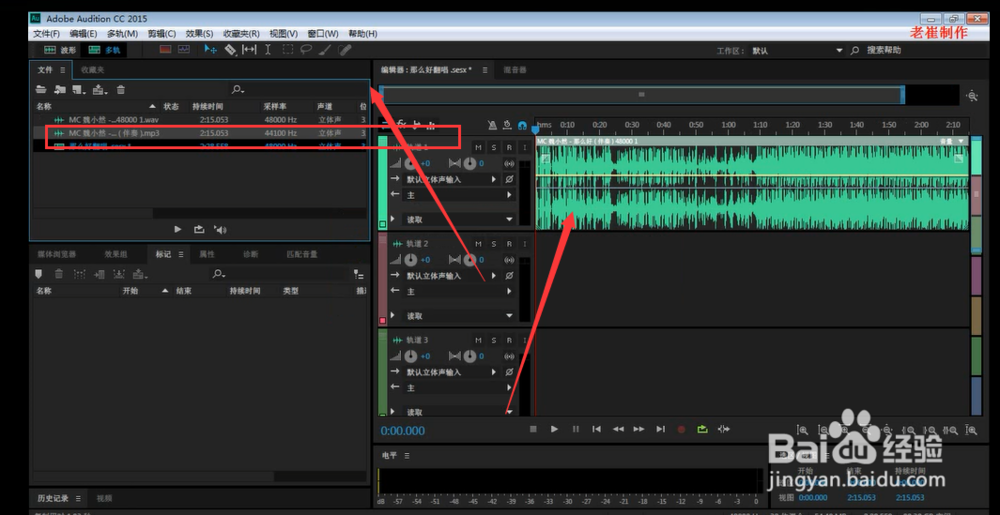Toggle green loop playback button
Viewport: 1000px width, 515px height.
[x=702, y=430]
